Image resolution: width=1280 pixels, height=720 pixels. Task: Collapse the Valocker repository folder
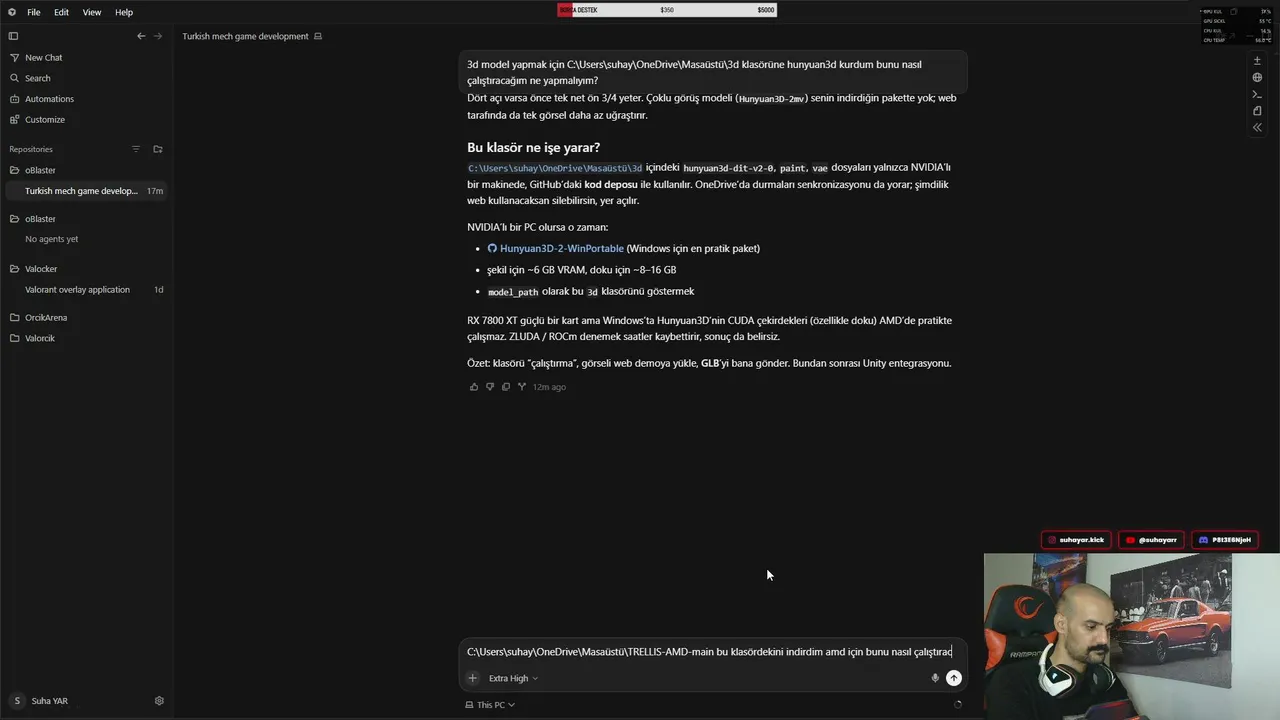click(x=86, y=269)
